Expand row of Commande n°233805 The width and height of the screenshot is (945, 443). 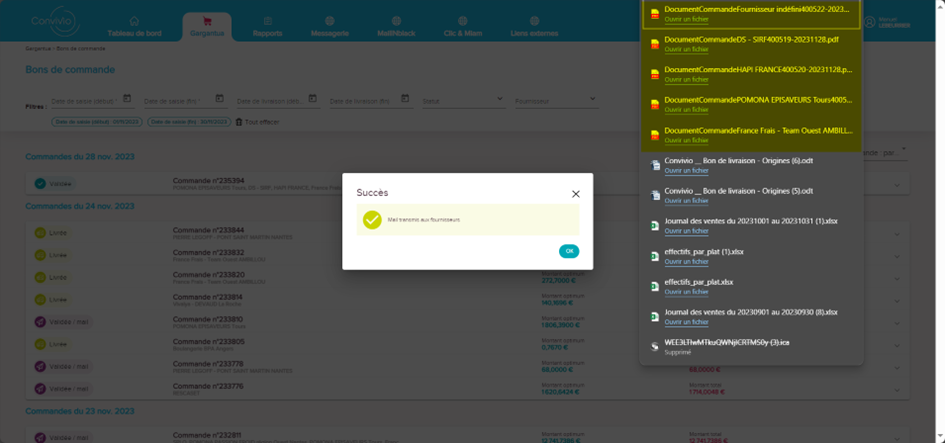click(896, 345)
